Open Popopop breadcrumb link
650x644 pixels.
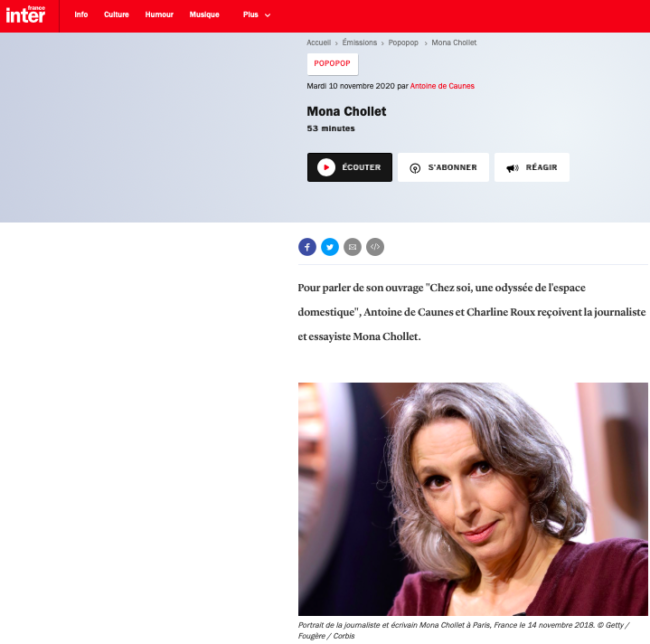click(x=403, y=43)
